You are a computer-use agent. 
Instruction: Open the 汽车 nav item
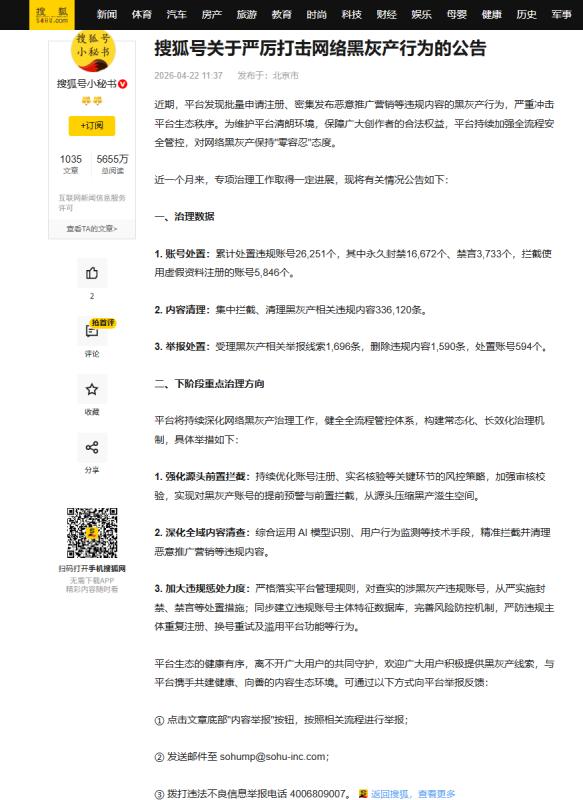[x=176, y=15]
